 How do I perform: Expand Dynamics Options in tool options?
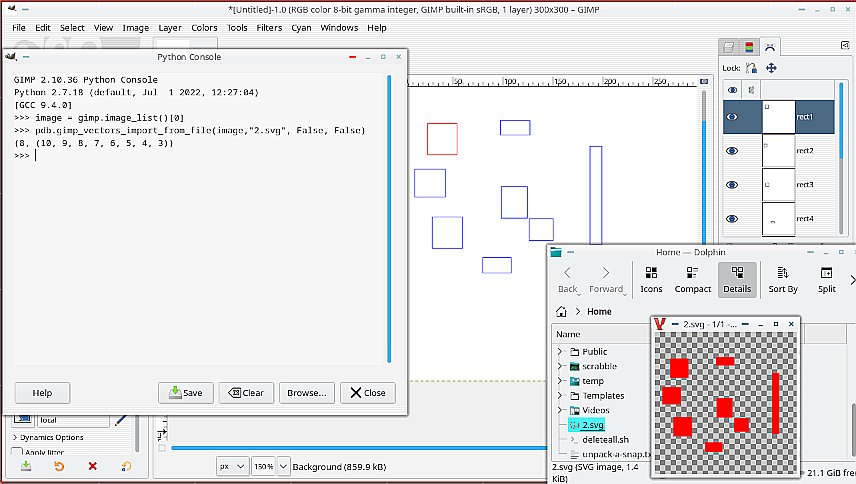[48, 437]
